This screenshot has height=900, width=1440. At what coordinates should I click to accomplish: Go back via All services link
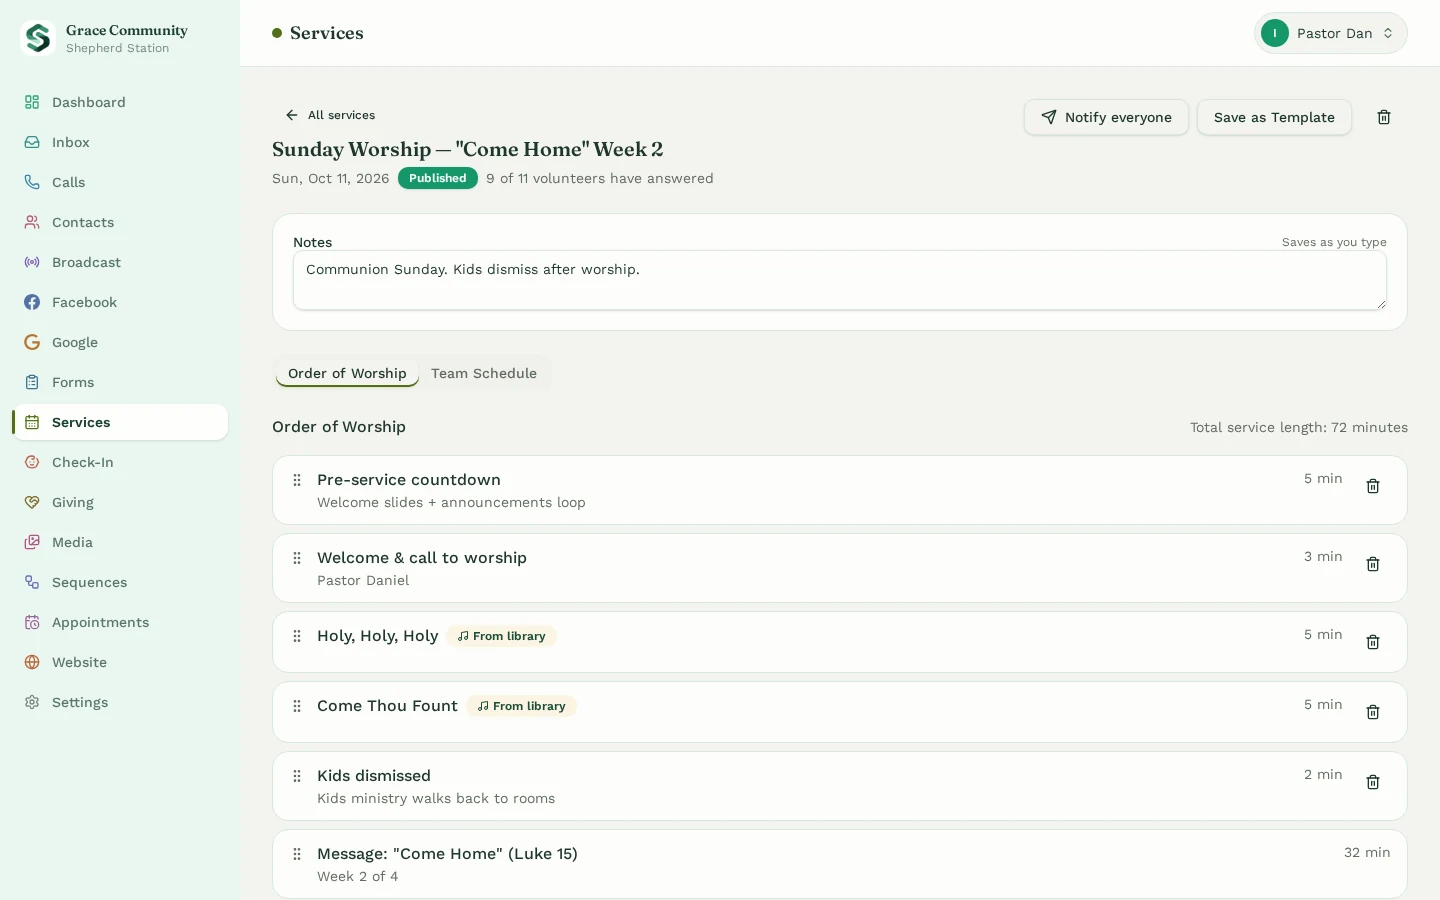point(330,115)
